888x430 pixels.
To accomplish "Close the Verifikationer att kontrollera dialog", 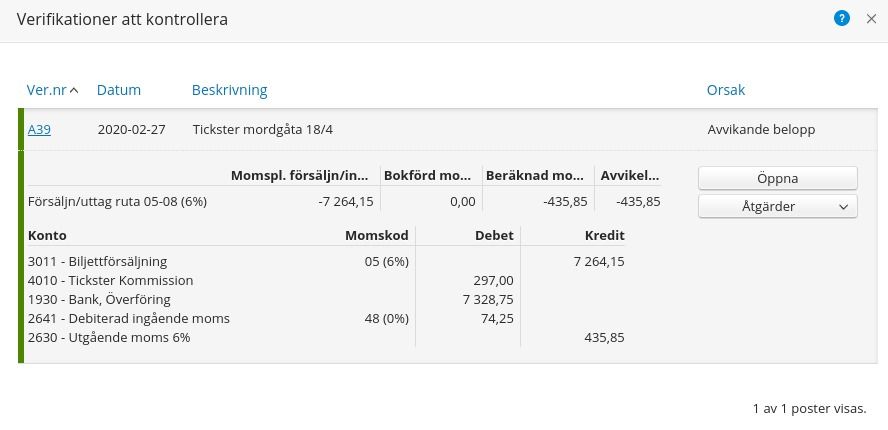I will (871, 18).
